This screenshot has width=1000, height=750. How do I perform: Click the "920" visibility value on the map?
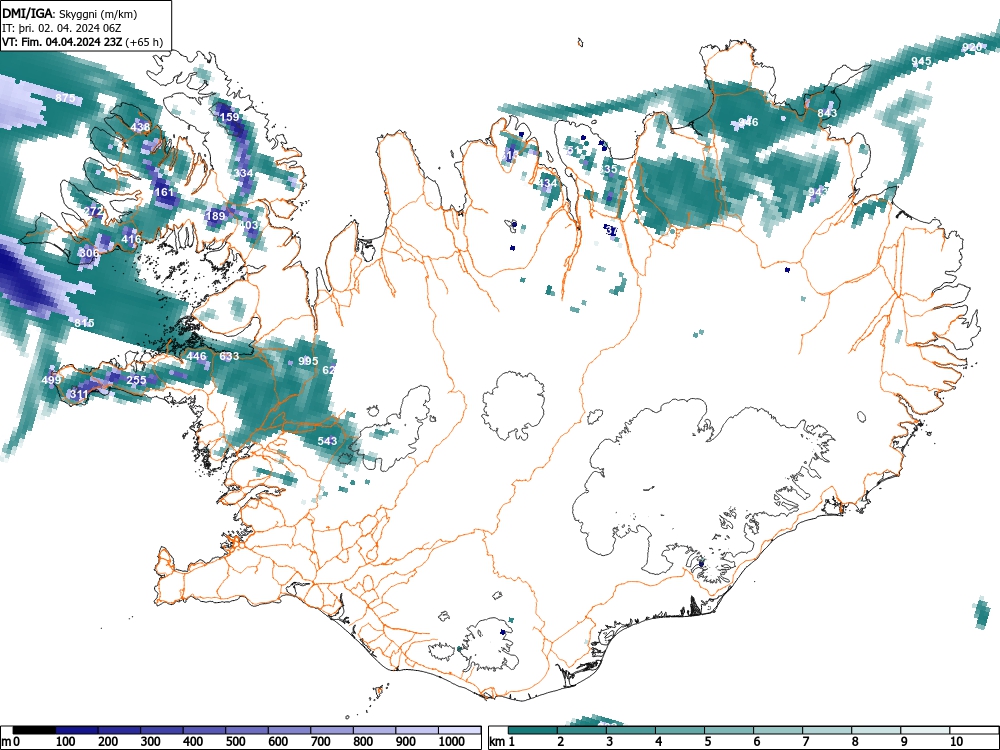(x=971, y=47)
